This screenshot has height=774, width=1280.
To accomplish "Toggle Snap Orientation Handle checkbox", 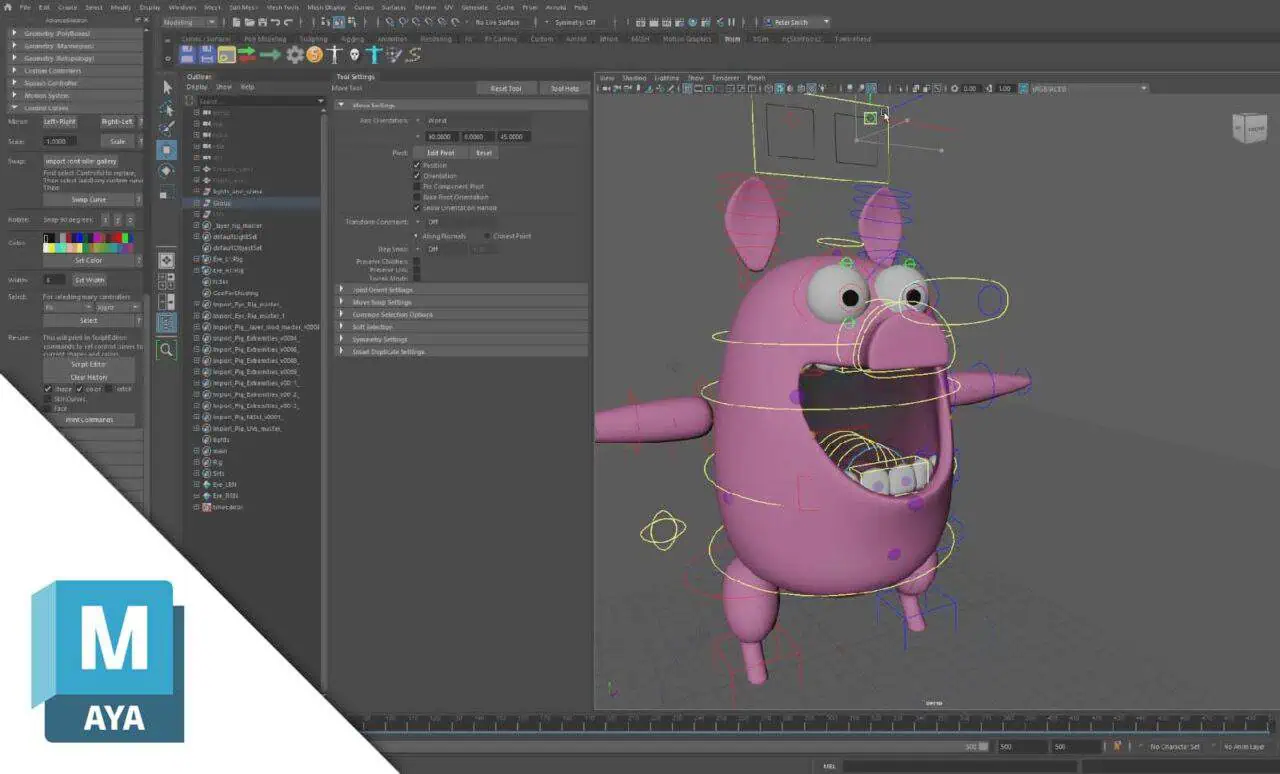I will click(x=417, y=208).
